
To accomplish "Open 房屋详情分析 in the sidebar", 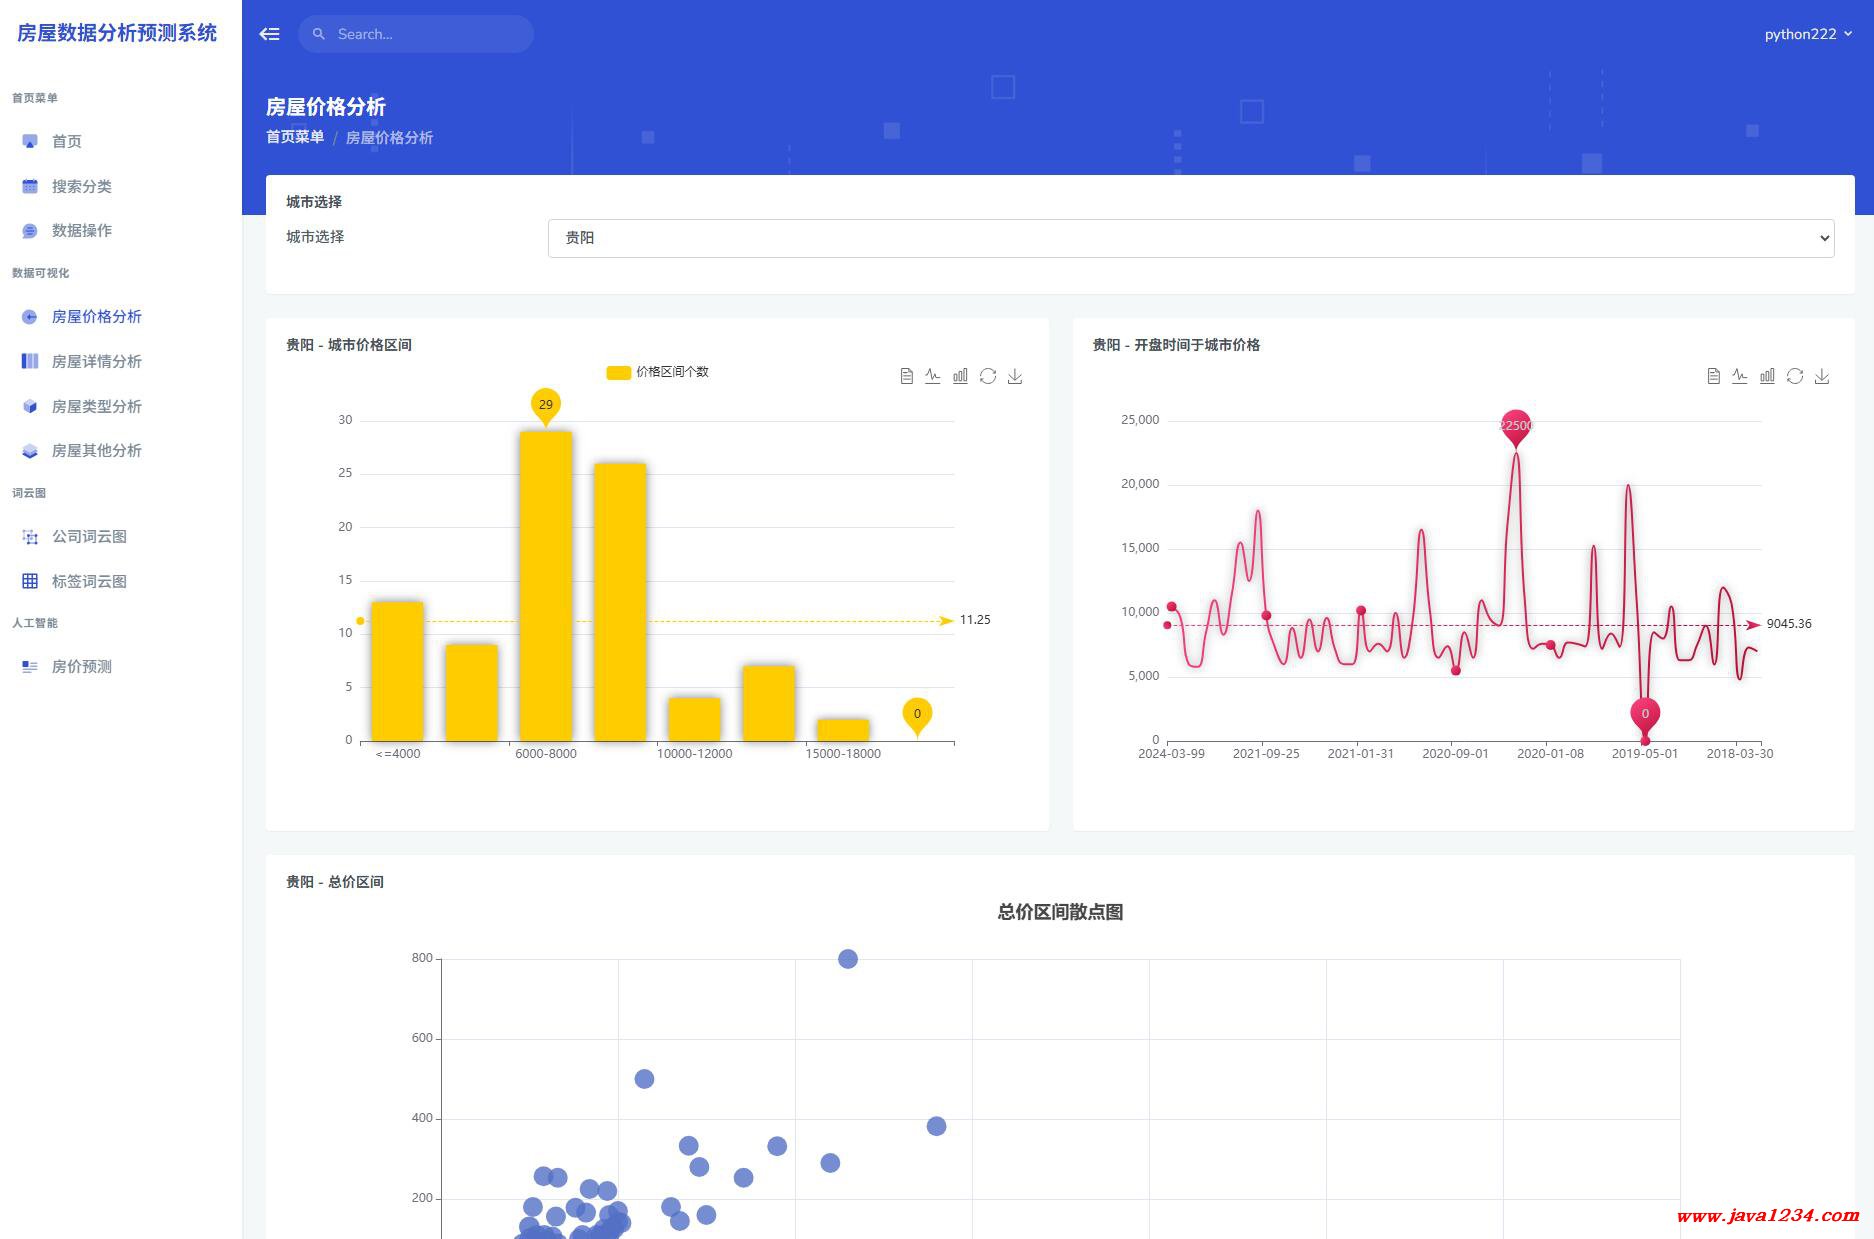I will [x=96, y=361].
